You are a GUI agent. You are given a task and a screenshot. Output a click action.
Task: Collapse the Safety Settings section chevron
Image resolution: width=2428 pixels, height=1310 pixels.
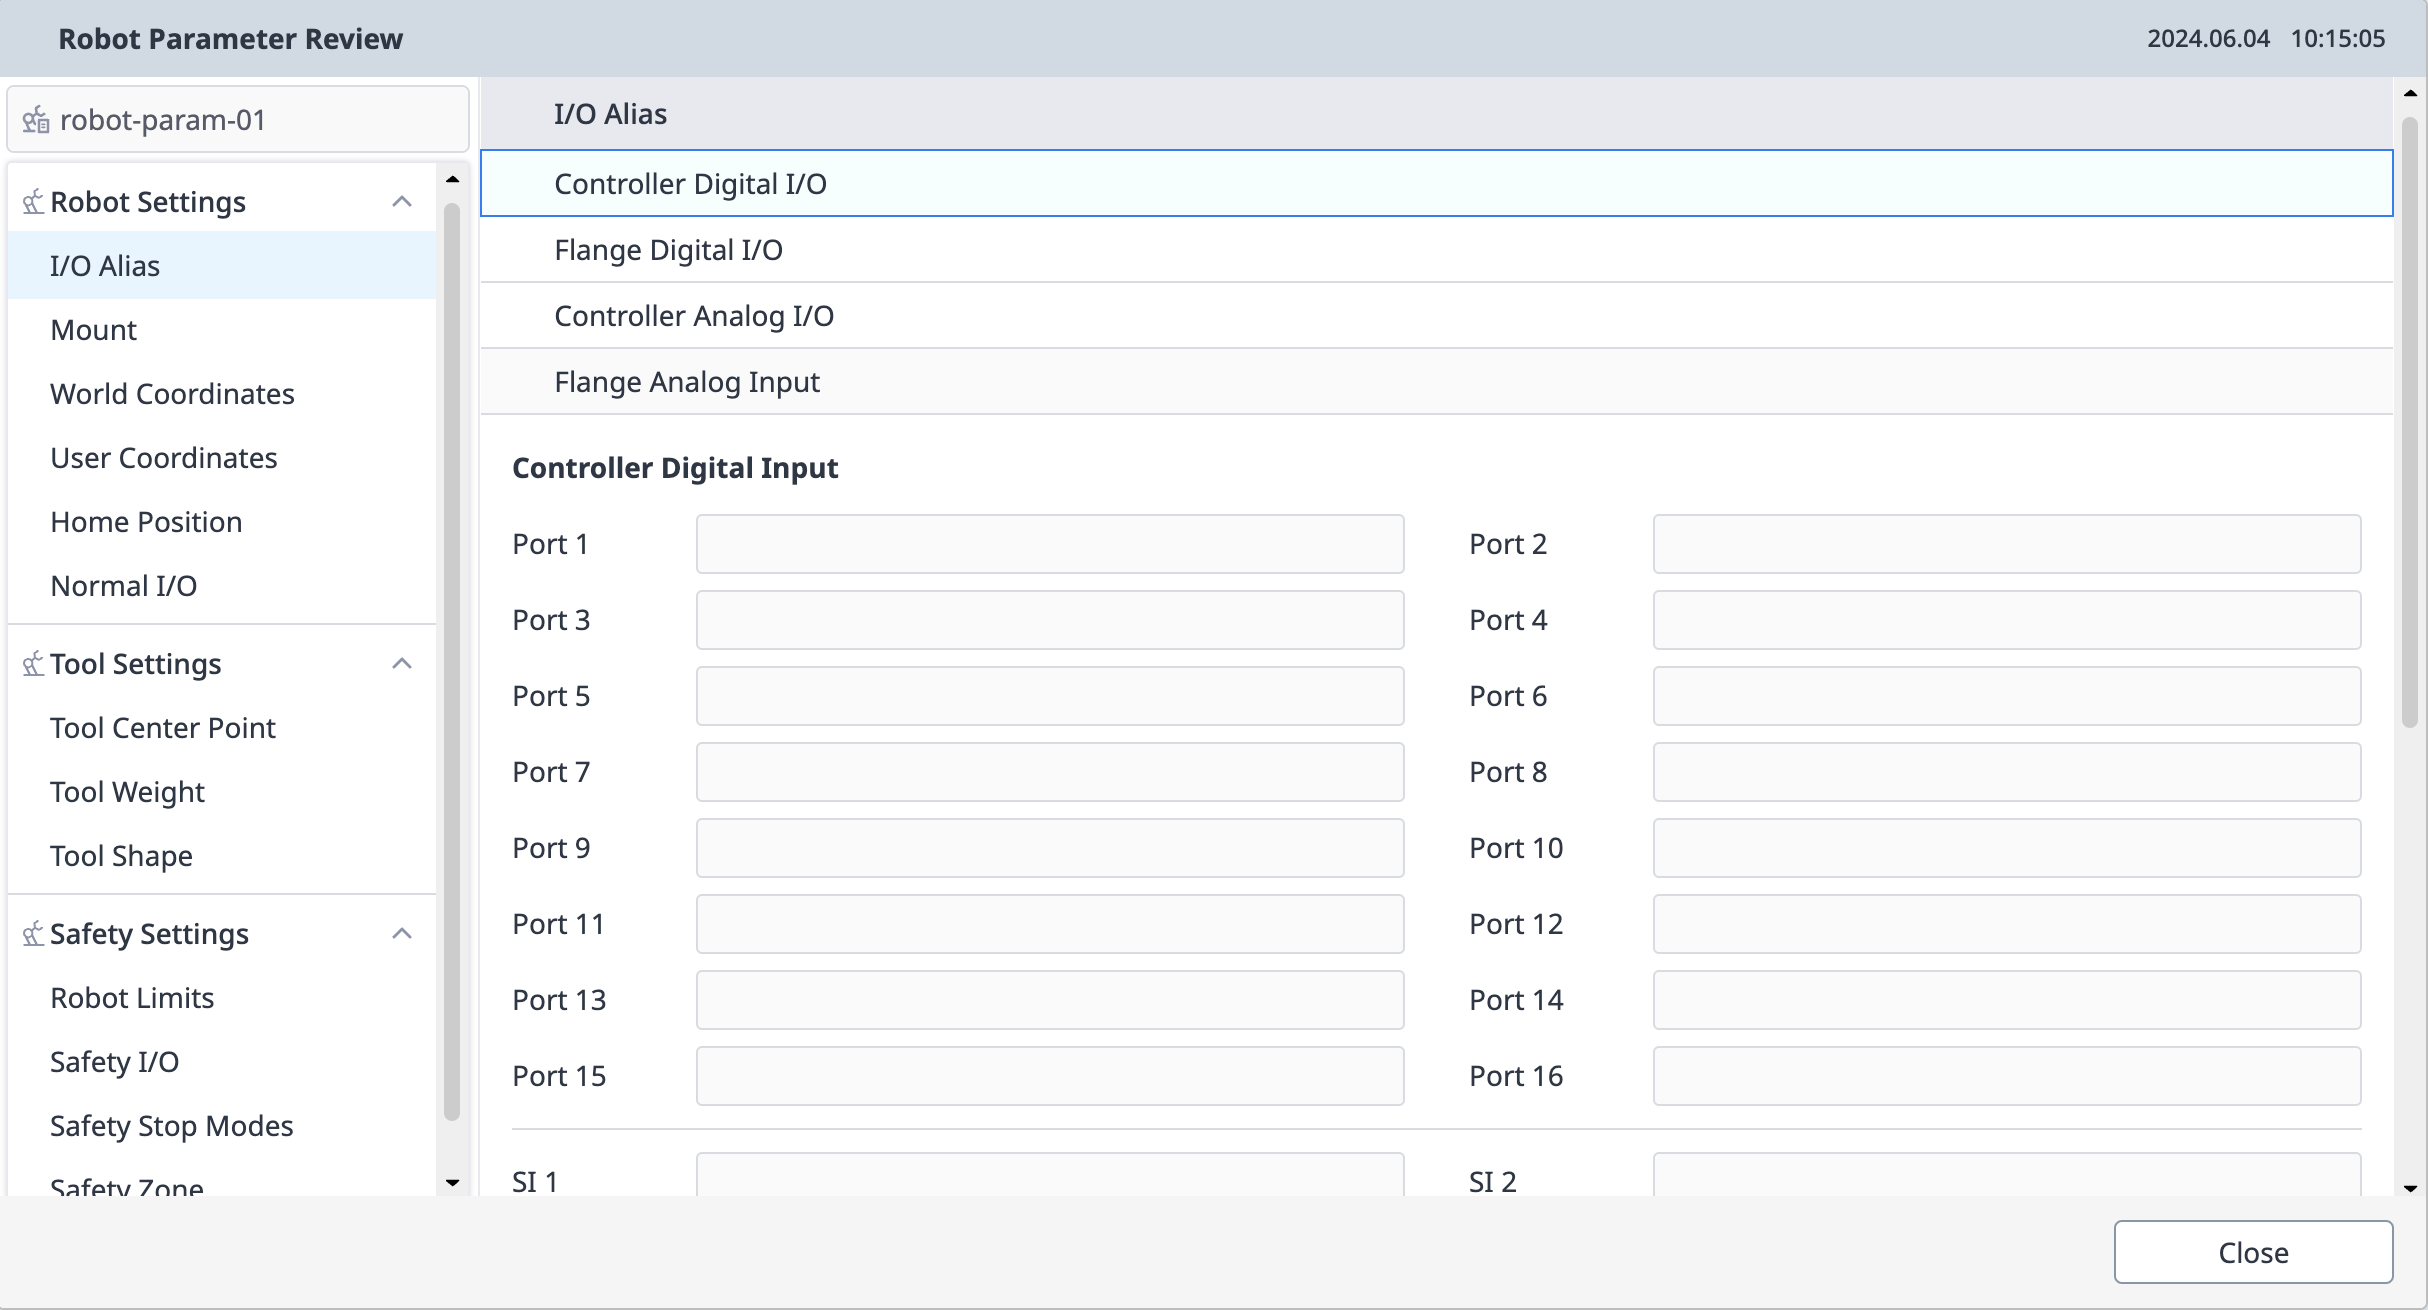coord(402,934)
